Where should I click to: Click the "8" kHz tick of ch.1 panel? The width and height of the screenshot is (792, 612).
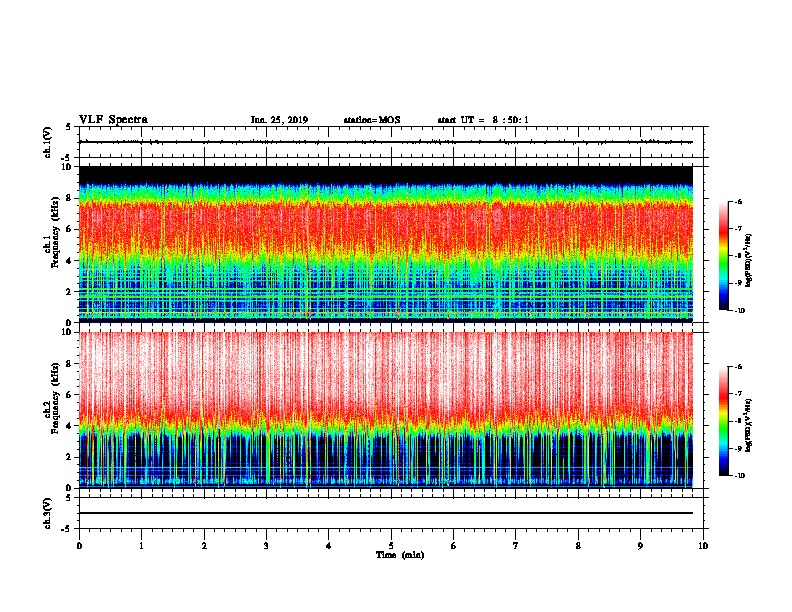coord(69,198)
